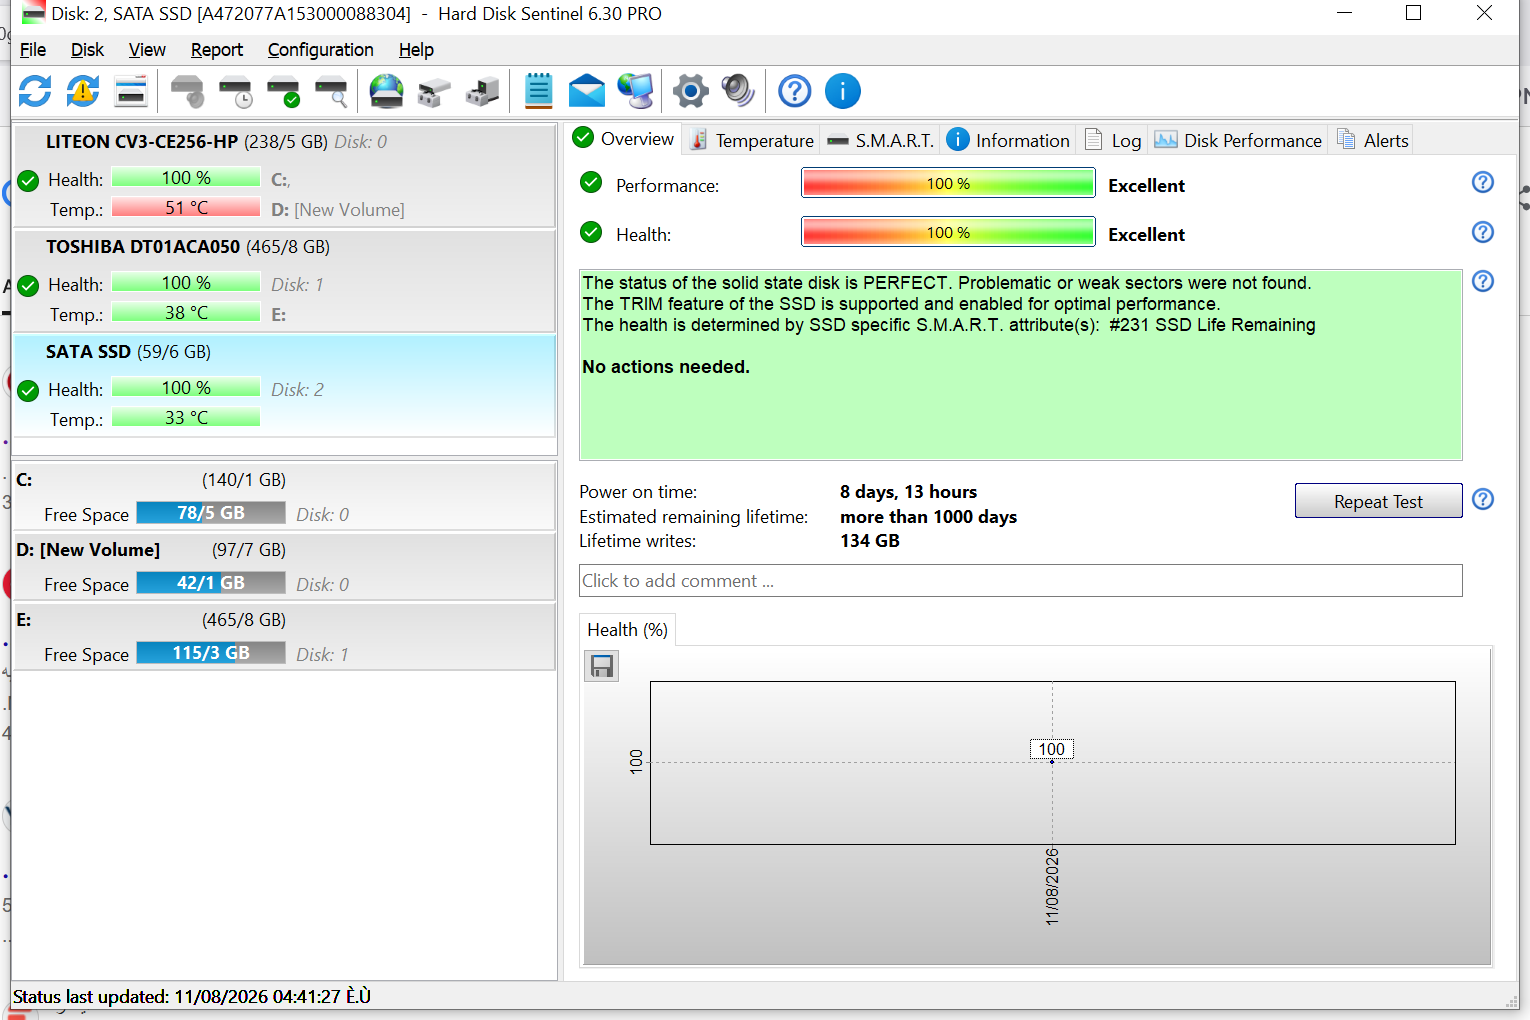This screenshot has height=1020, width=1530.
Task: Click the blue notepad report icon
Action: [538, 91]
